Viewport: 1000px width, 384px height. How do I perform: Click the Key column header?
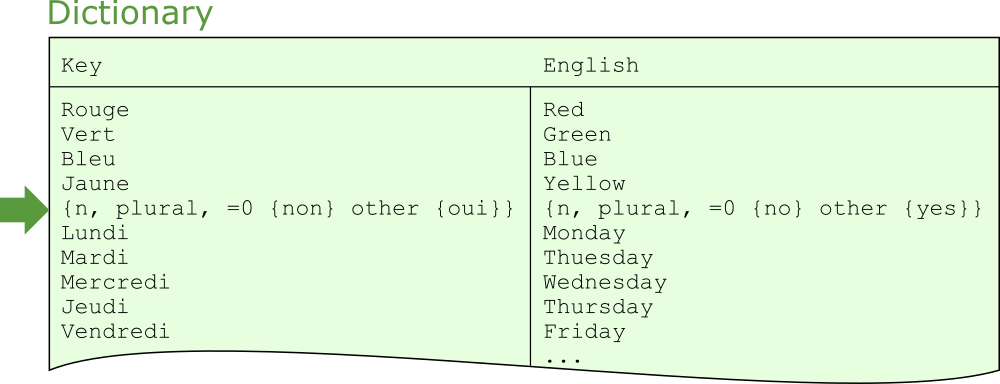point(81,66)
